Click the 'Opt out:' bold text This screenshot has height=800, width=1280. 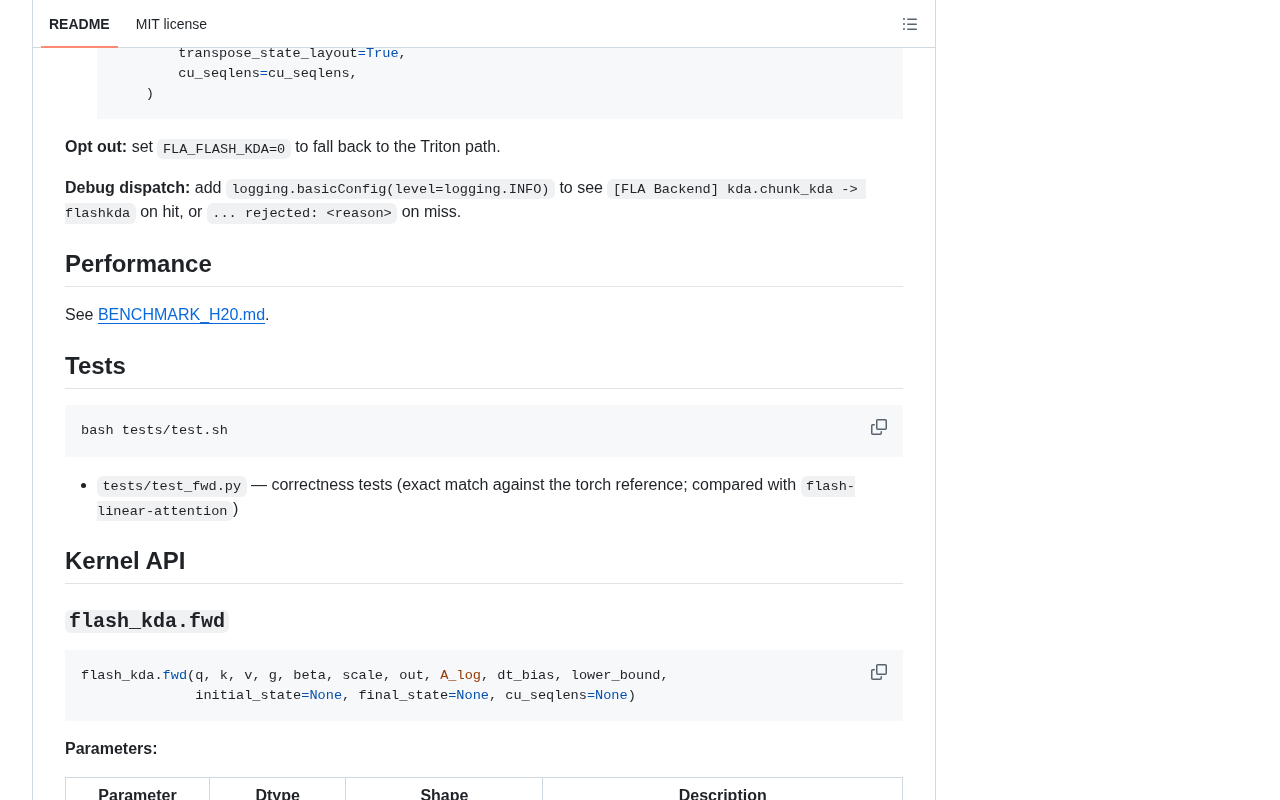(x=96, y=147)
